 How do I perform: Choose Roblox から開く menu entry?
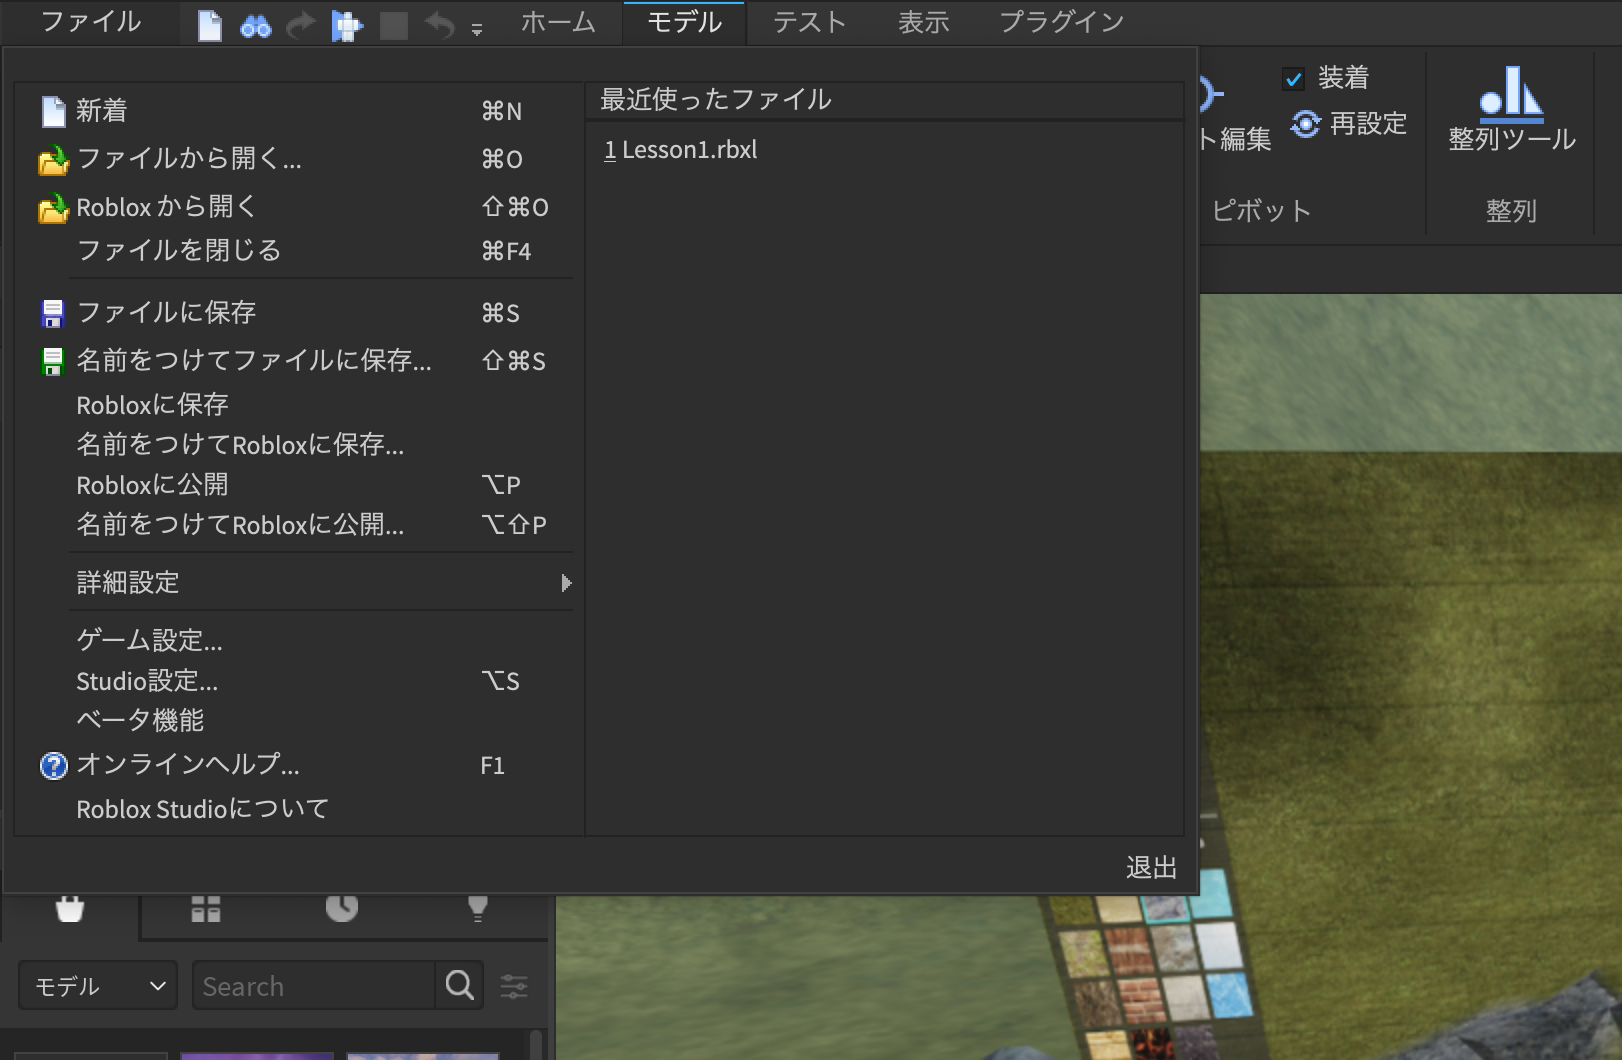298,207
